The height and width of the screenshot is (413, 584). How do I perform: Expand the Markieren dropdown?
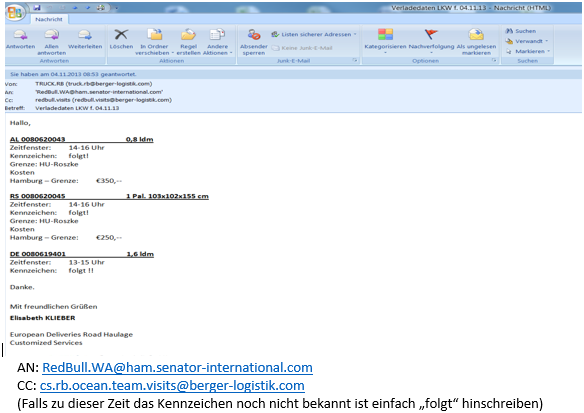[528, 51]
